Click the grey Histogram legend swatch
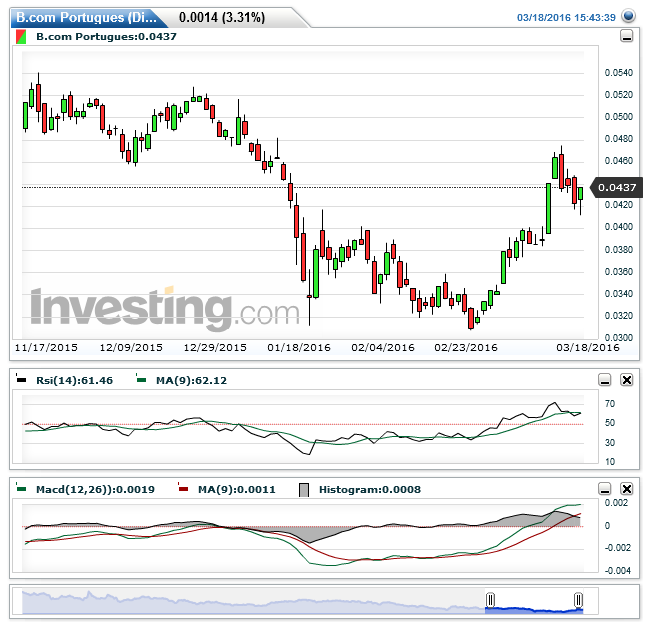The image size is (650, 627). click(x=304, y=490)
